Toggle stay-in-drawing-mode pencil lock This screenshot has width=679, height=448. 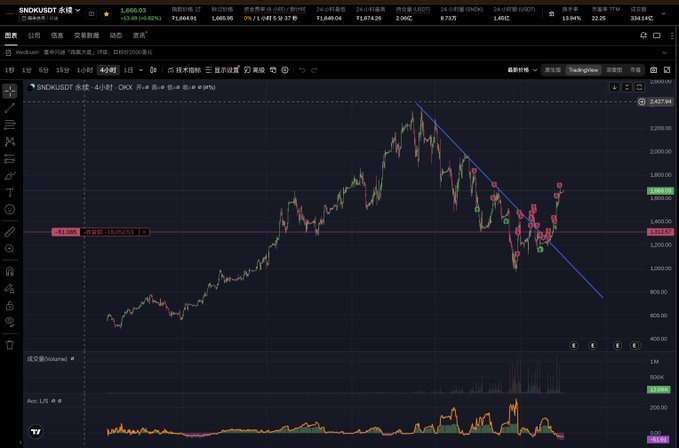pos(10,289)
